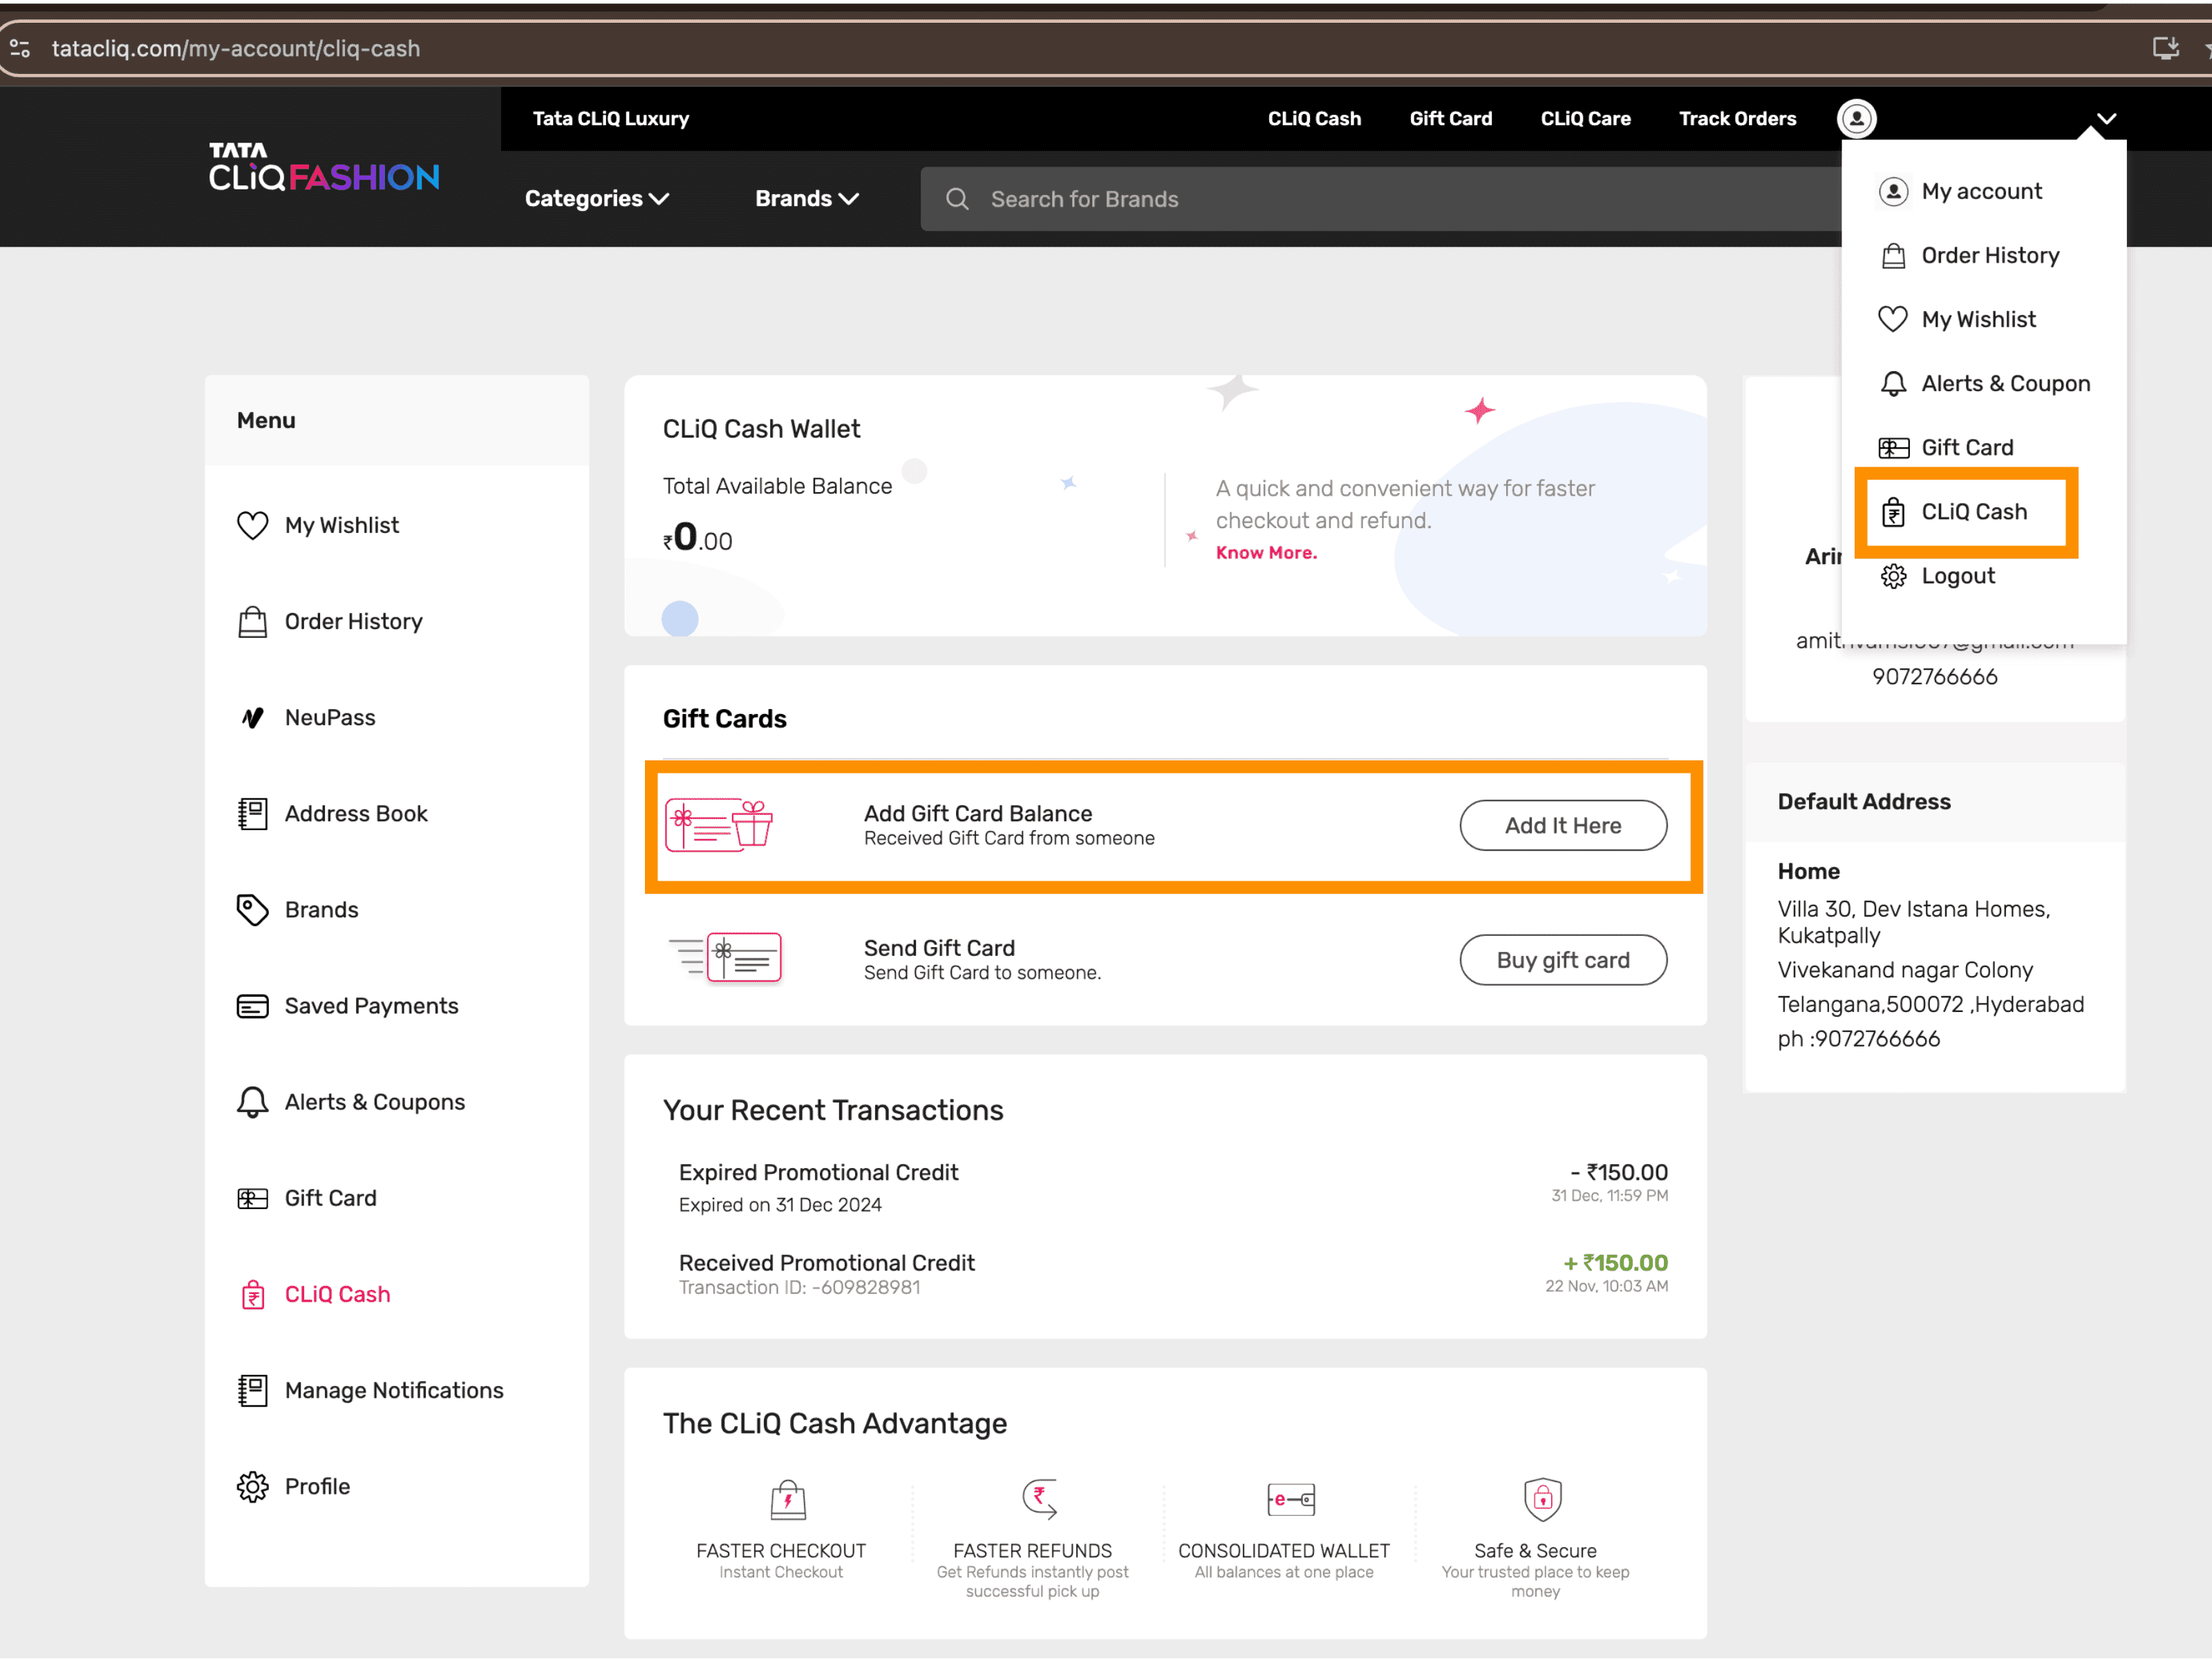Open Profile in sidebar menu

click(x=317, y=1487)
